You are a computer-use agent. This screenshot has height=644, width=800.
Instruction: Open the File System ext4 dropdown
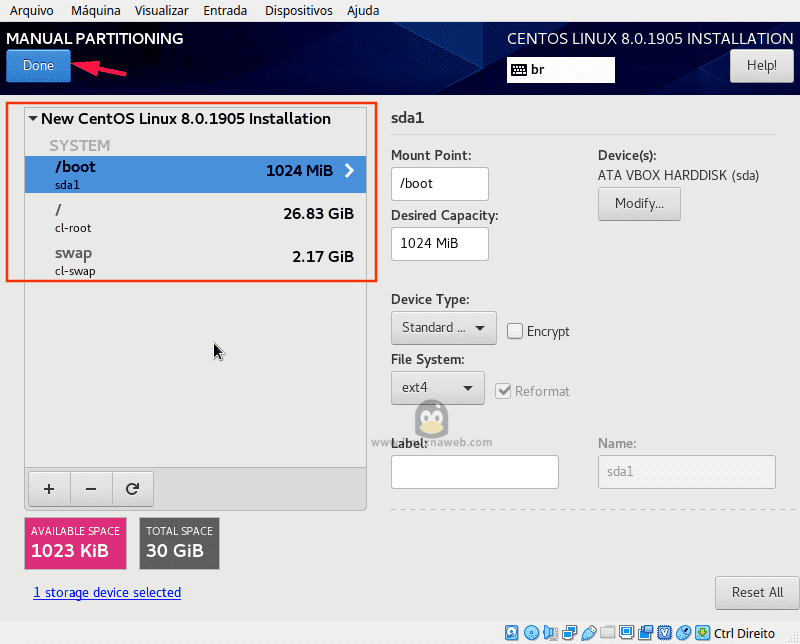click(x=438, y=388)
